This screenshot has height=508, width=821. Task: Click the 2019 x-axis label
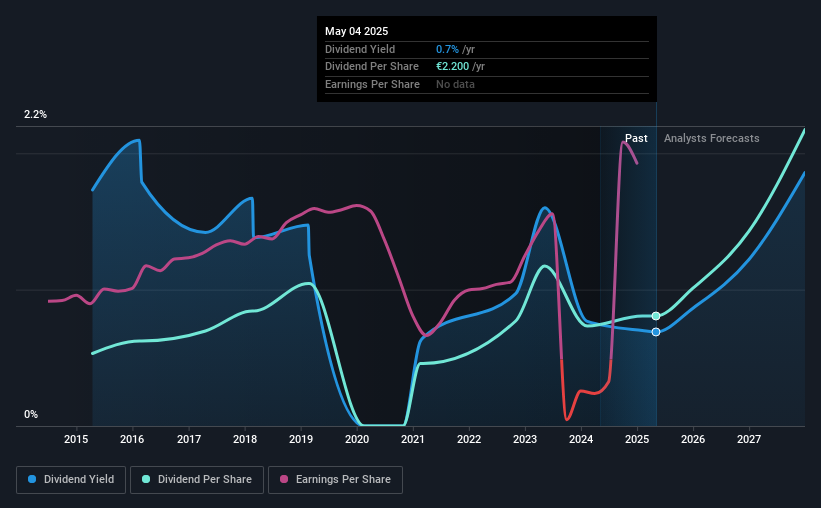click(x=301, y=439)
